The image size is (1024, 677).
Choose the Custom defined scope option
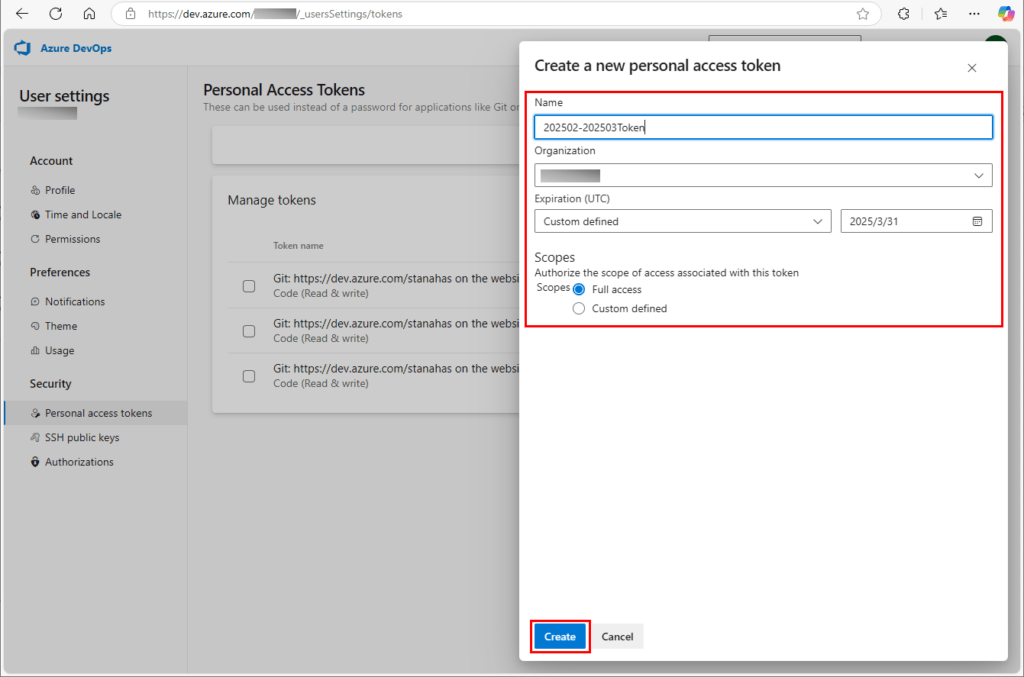580,308
